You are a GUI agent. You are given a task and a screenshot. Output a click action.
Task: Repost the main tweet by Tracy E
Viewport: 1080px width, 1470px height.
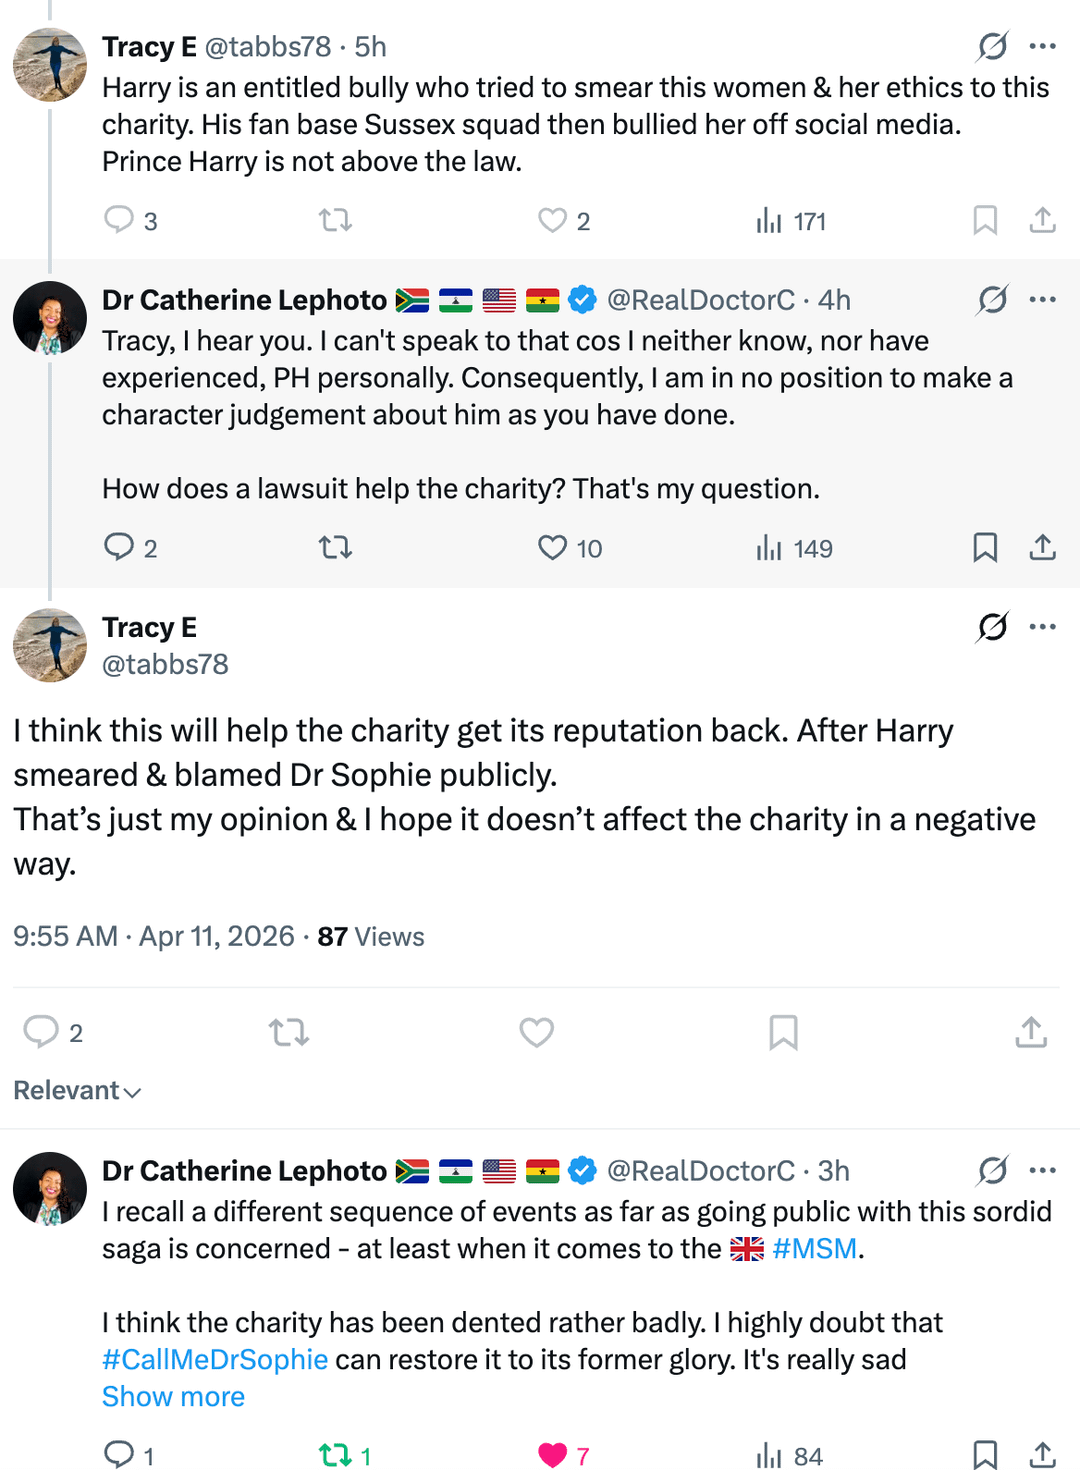[289, 1032]
